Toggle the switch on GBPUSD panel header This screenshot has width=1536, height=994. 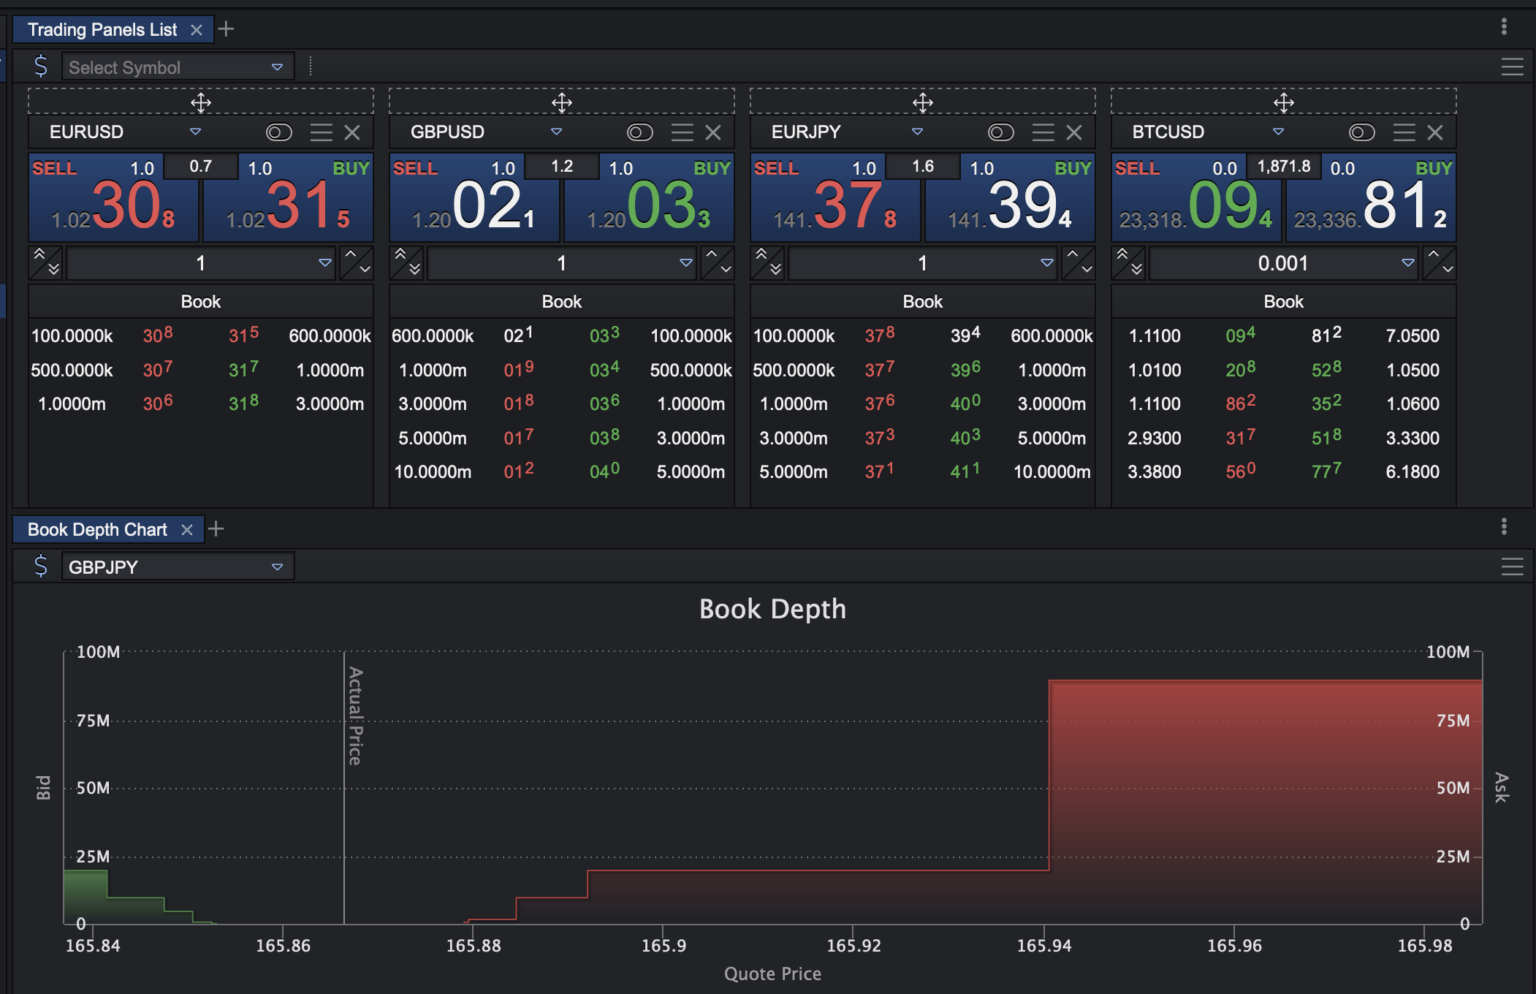pyautogui.click(x=639, y=131)
